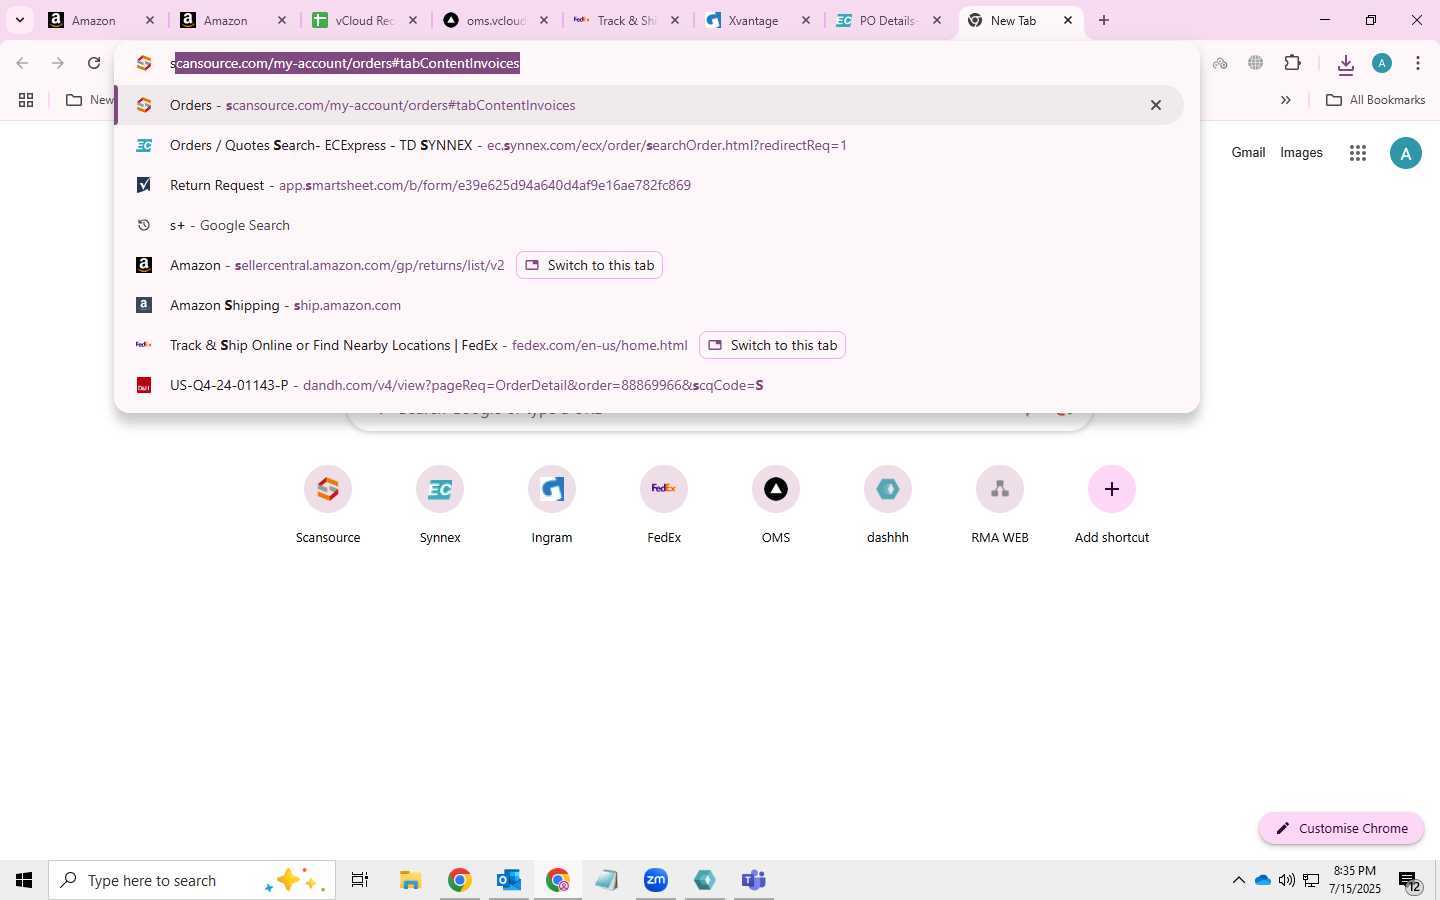The image size is (1440, 900).
Task: Select Orders / Quotes Search ECExpress suggestion
Action: [x=649, y=145]
